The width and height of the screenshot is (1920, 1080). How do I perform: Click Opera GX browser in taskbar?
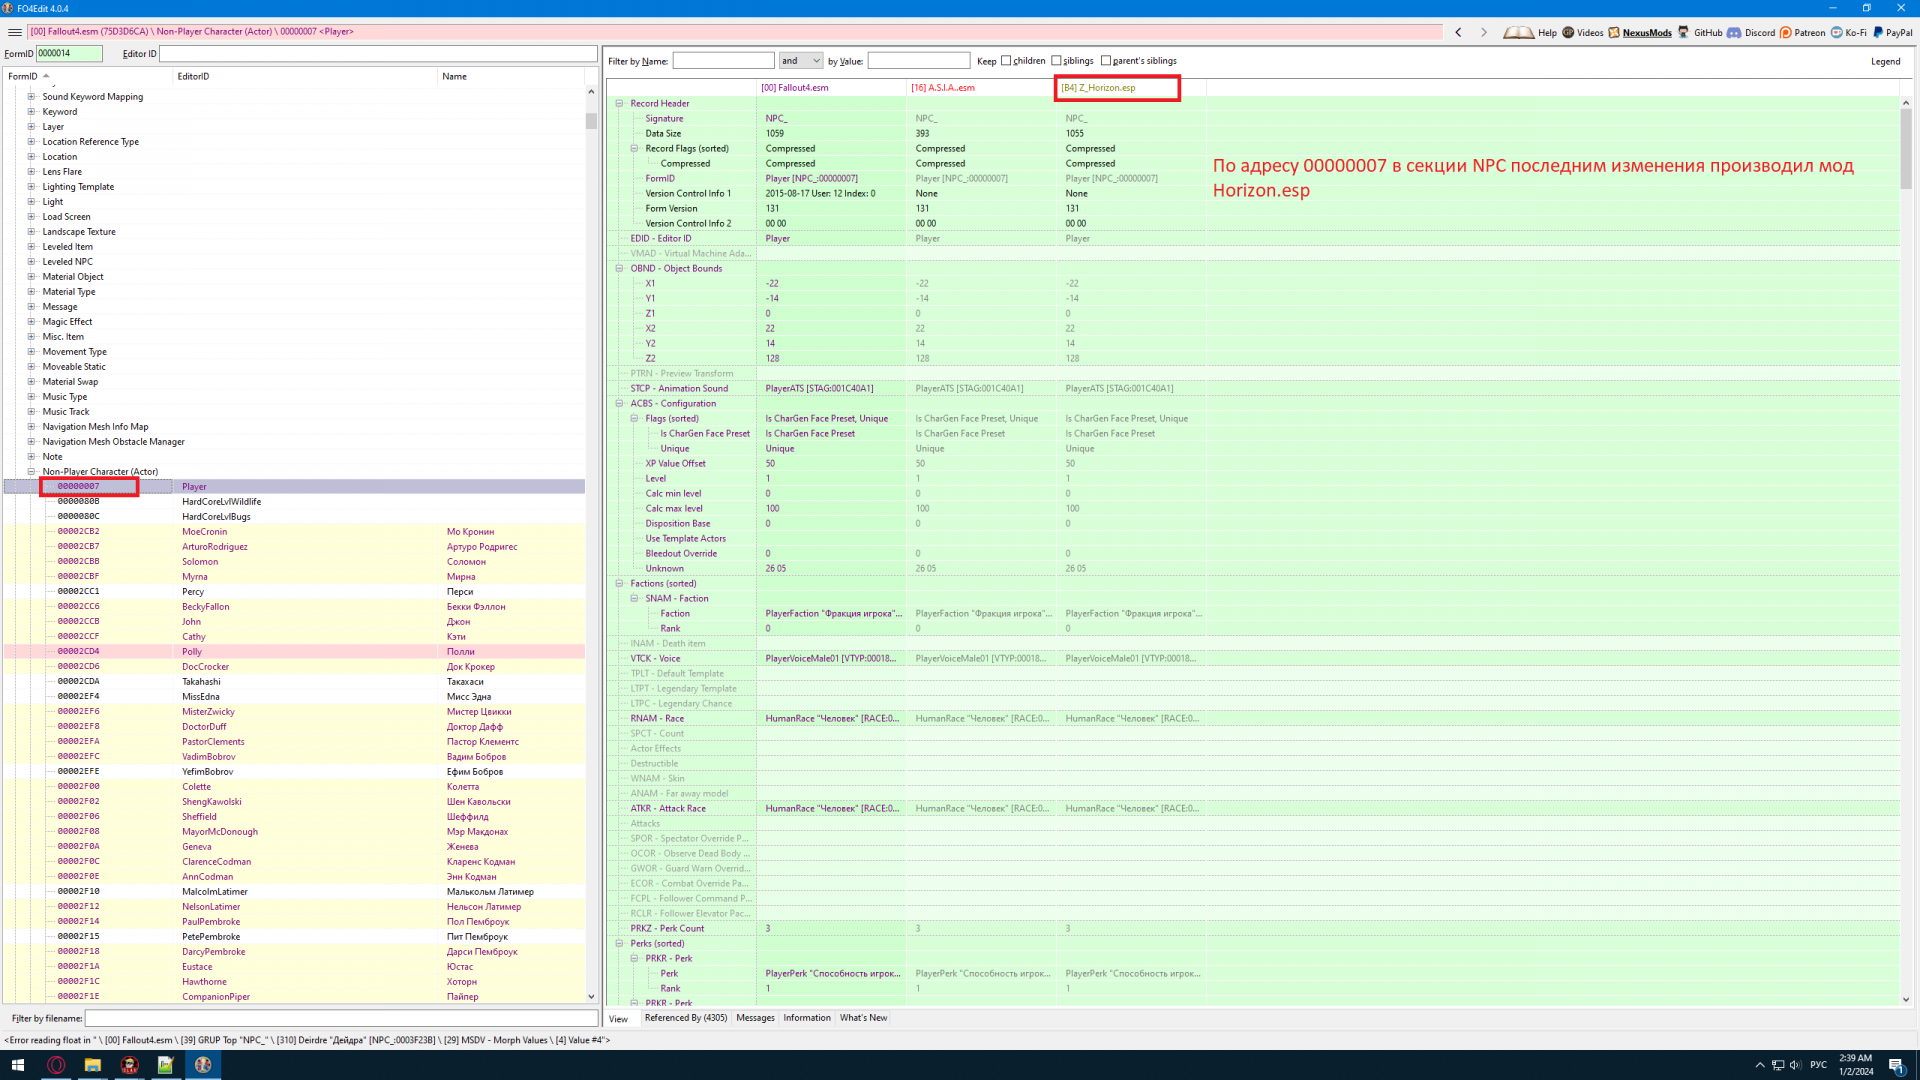point(56,1065)
